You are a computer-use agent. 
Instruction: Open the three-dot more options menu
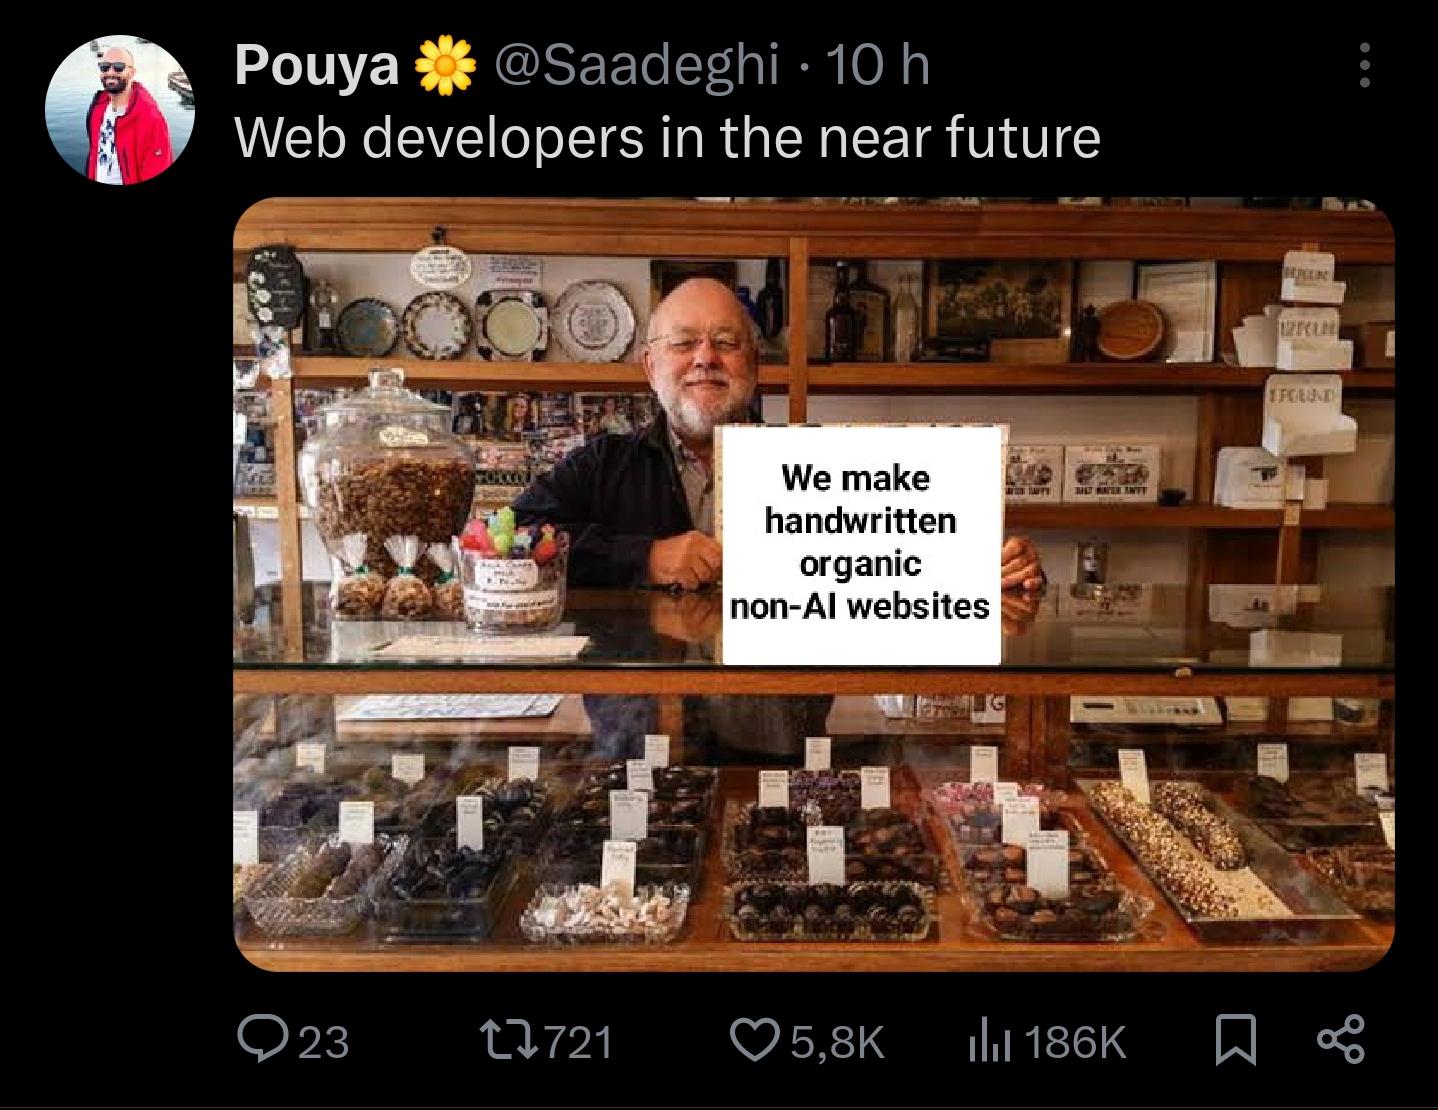coord(1365,66)
